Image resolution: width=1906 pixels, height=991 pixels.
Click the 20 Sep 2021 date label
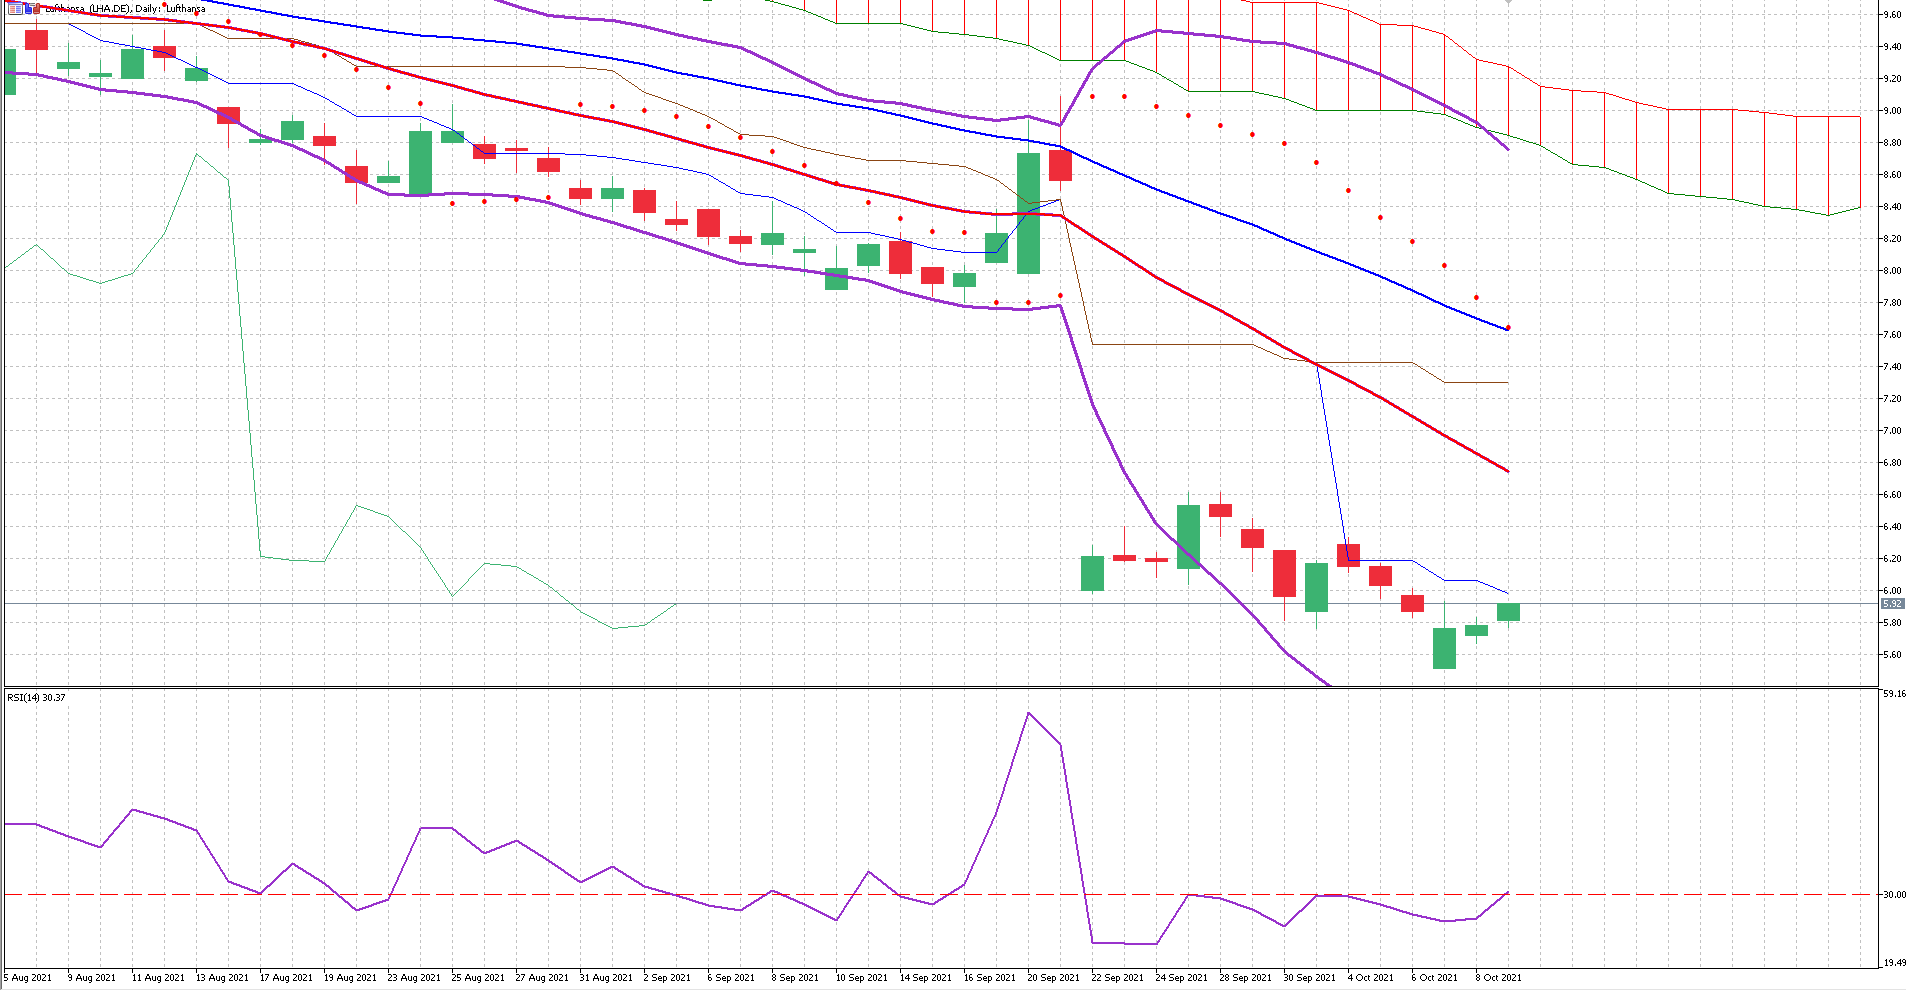(1053, 977)
